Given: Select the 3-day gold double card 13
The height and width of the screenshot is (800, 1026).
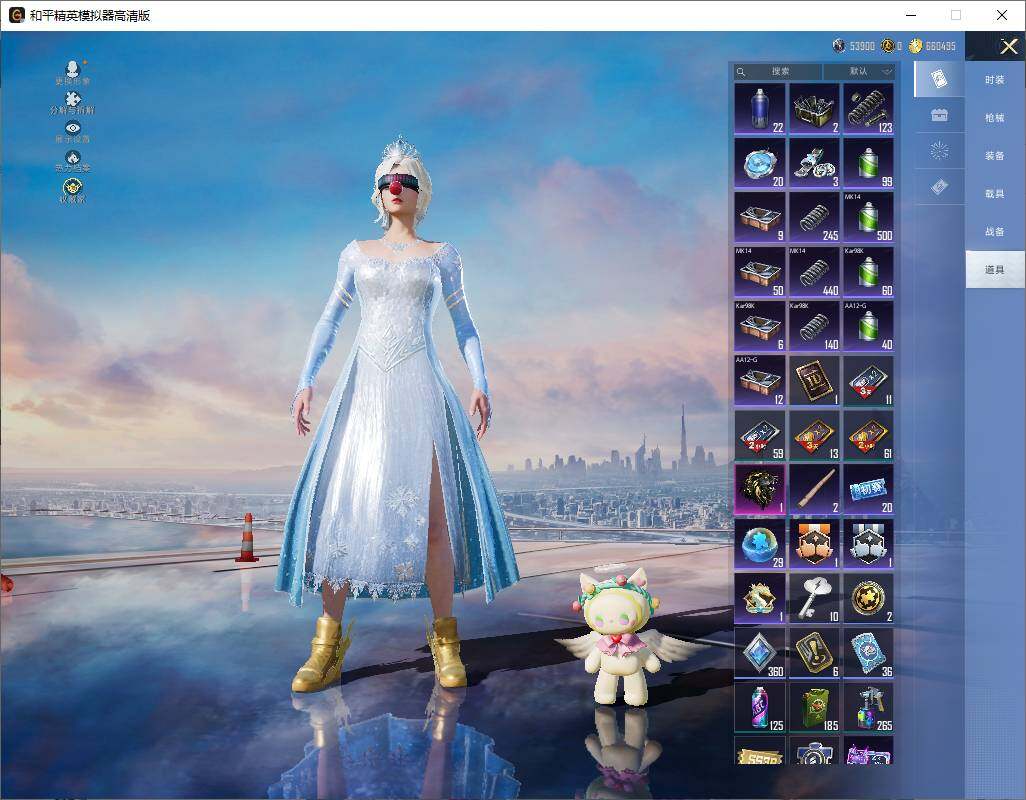Looking at the screenshot, I should point(814,435).
